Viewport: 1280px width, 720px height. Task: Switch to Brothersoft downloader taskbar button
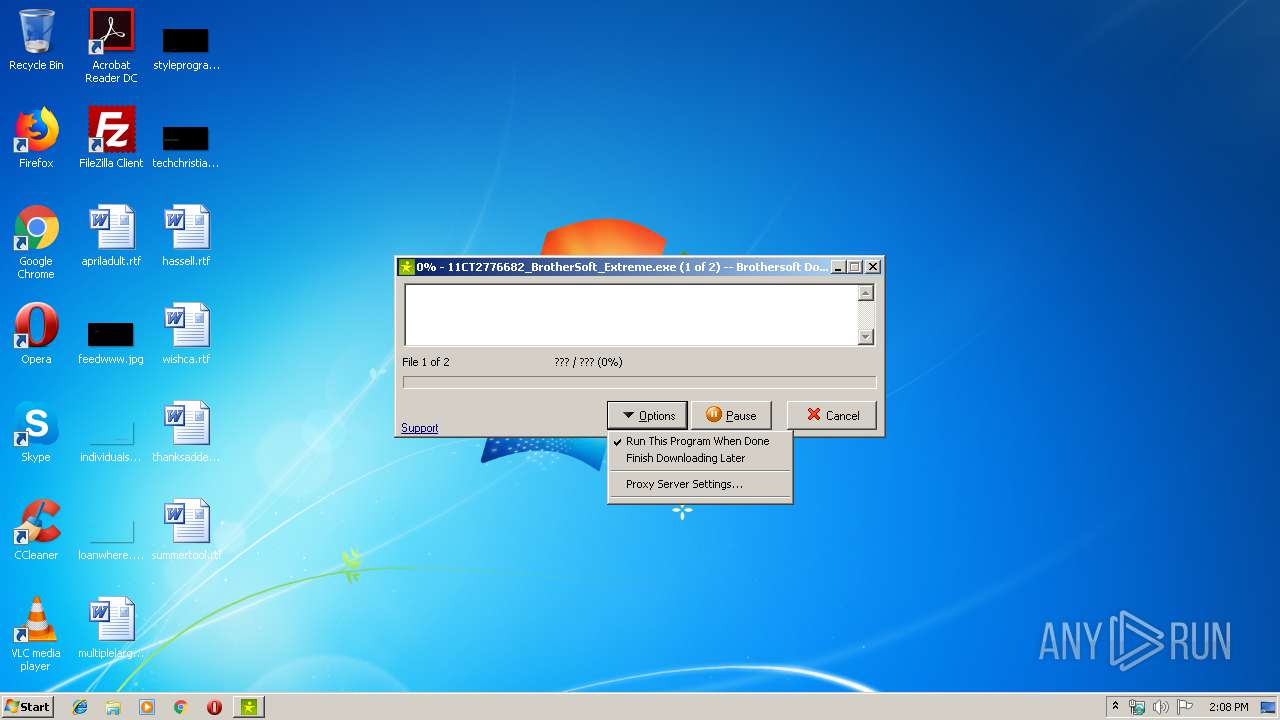tap(248, 707)
